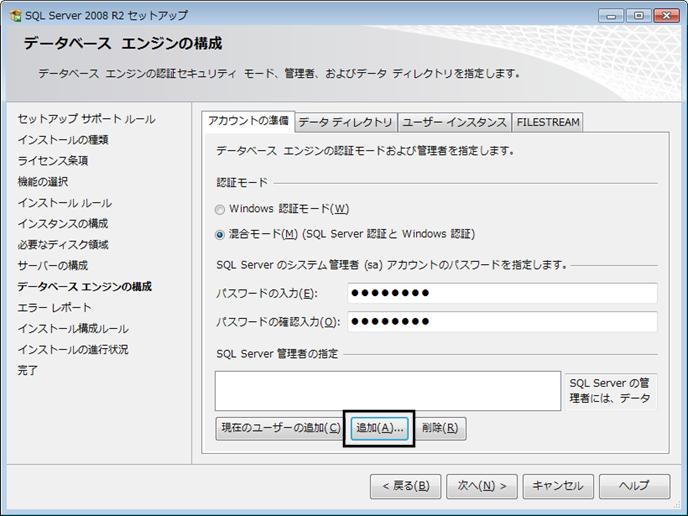Click 現在のユーザーの追加 button
688x516 pixels.
pos(280,428)
